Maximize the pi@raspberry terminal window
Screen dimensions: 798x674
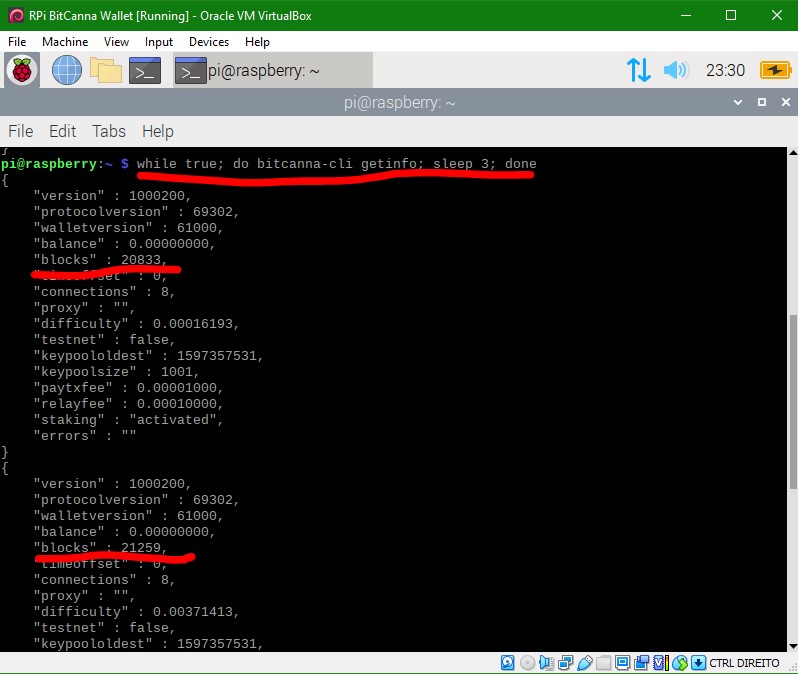tap(762, 102)
